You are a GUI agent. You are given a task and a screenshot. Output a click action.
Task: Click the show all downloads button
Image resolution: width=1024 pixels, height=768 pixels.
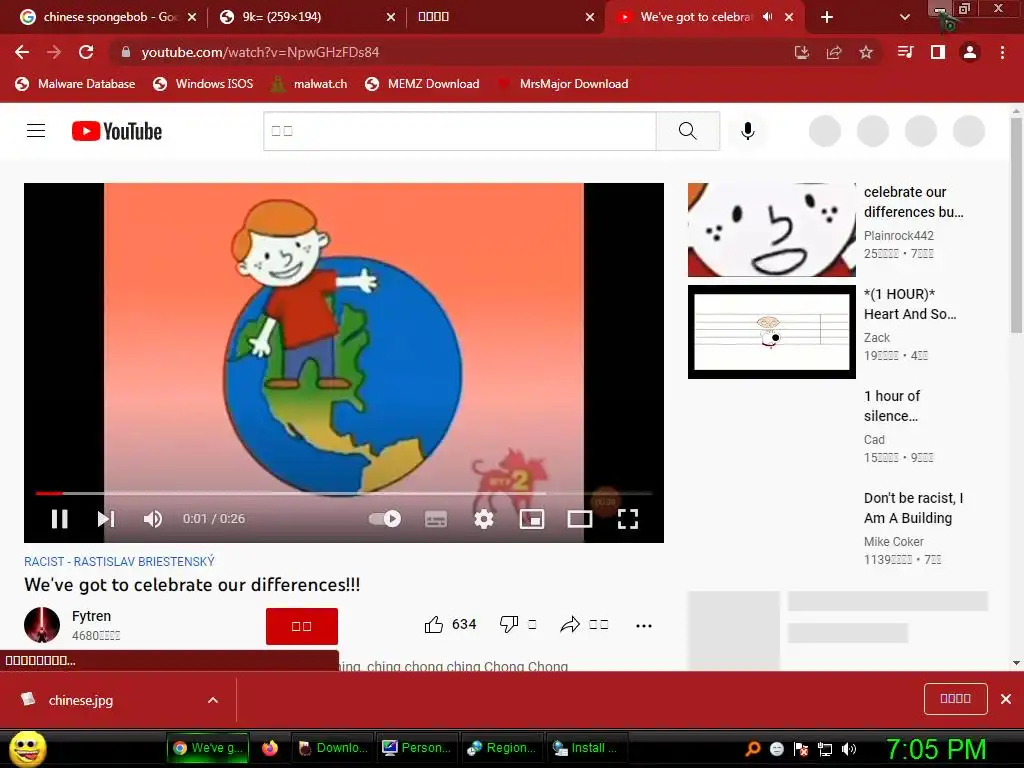955,699
